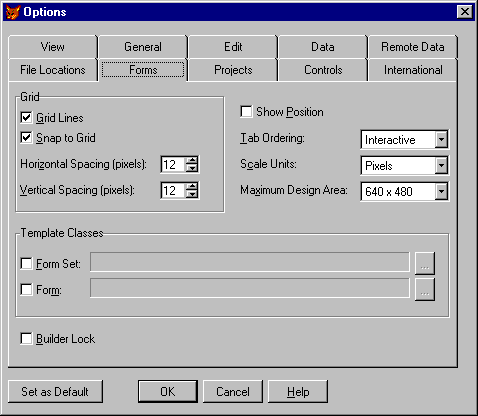The height and width of the screenshot is (416, 478).
Task: Click the Horizontal Spacing value field
Action: 173,164
